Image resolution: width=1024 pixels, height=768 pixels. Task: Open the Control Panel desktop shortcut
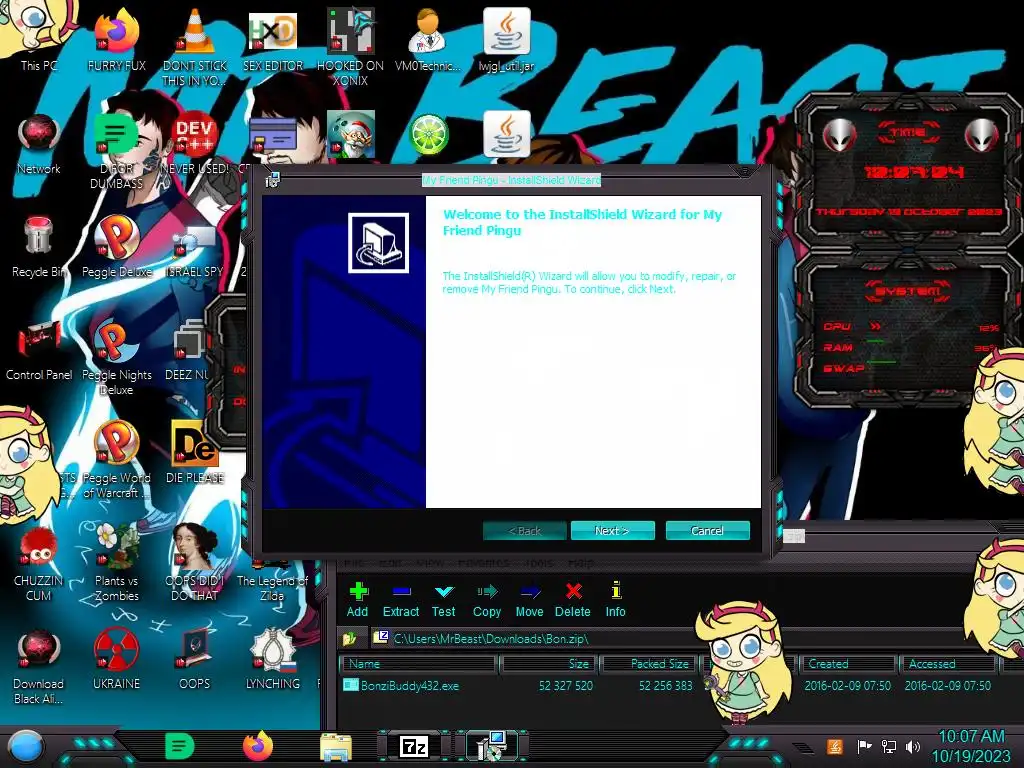click(39, 351)
